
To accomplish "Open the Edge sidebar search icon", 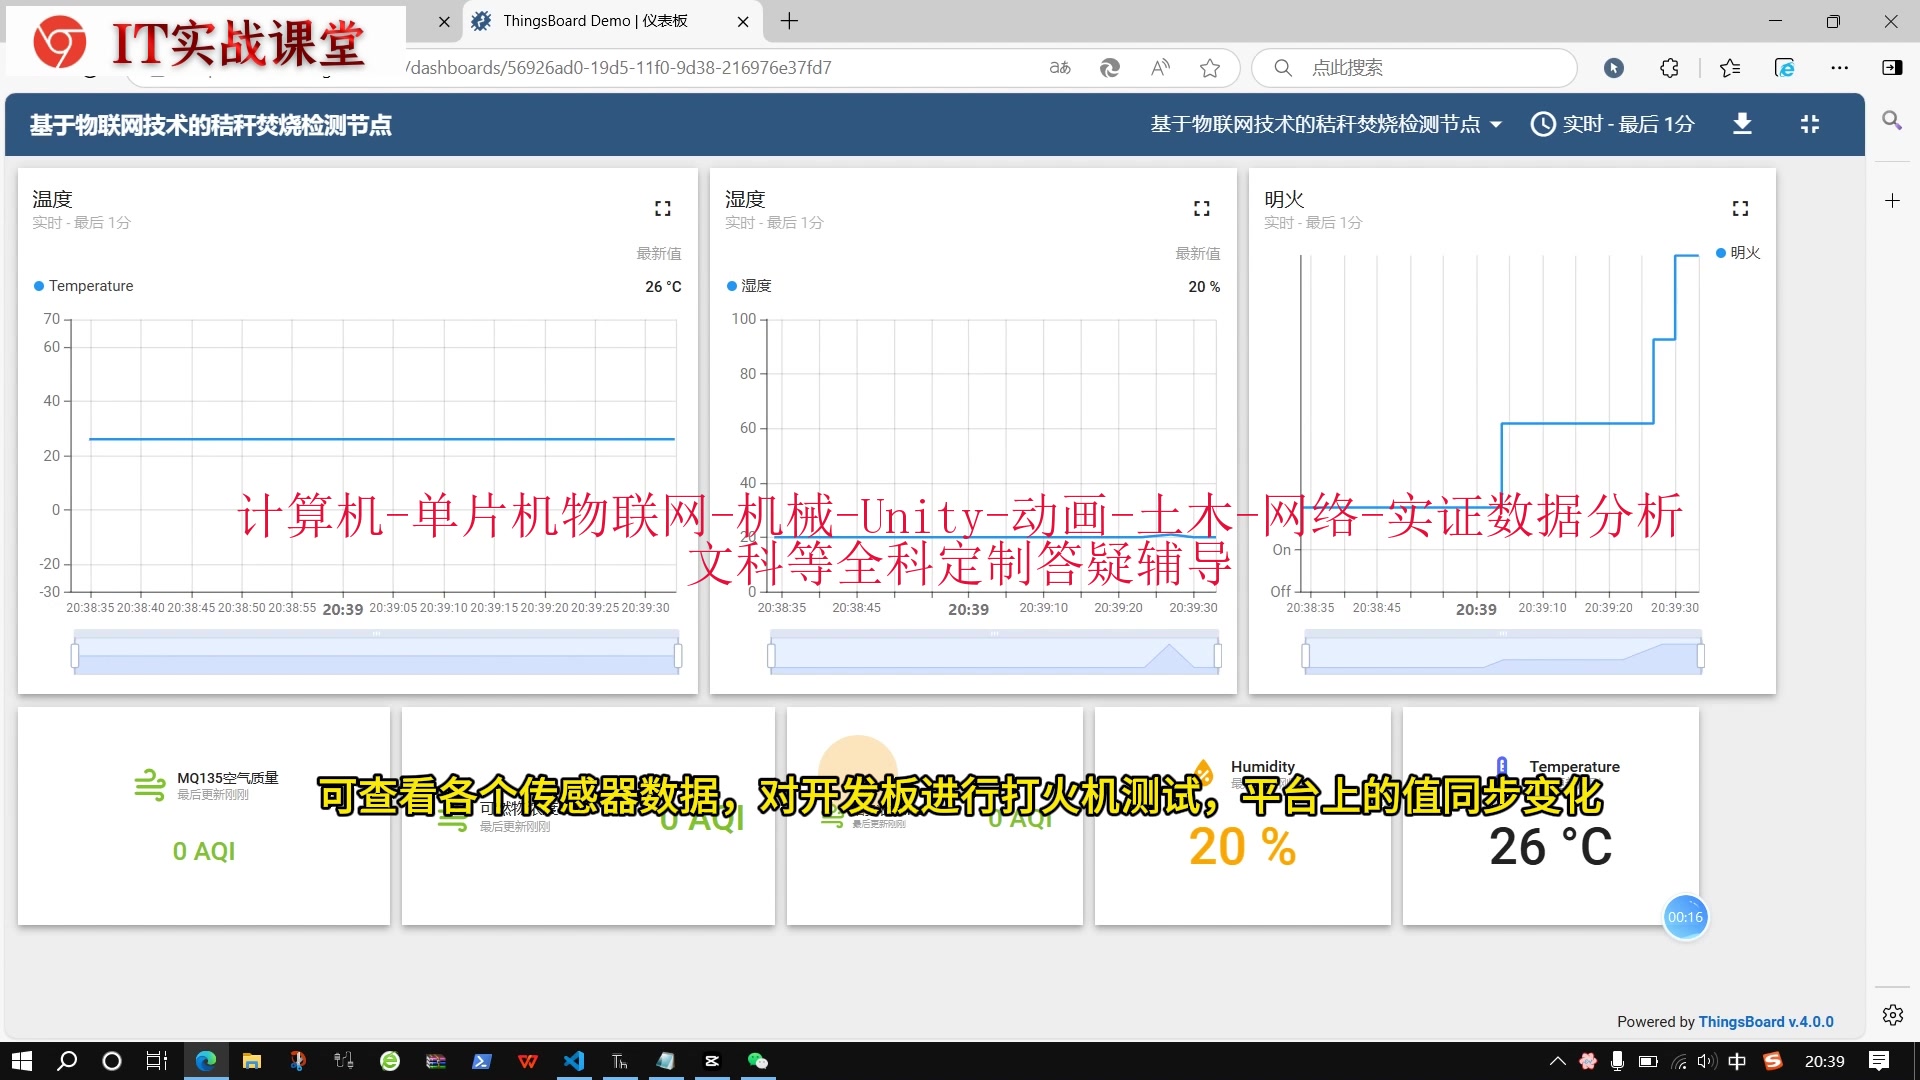I will [x=1891, y=121].
